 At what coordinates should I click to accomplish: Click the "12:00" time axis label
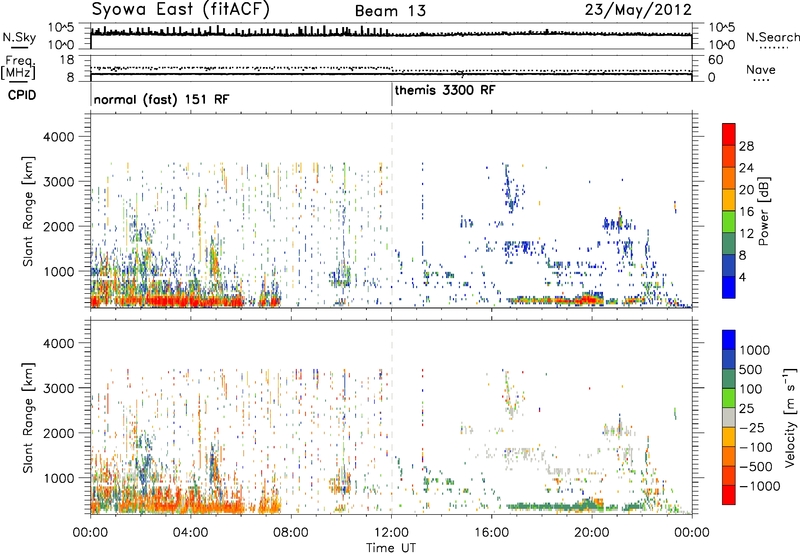click(x=391, y=533)
